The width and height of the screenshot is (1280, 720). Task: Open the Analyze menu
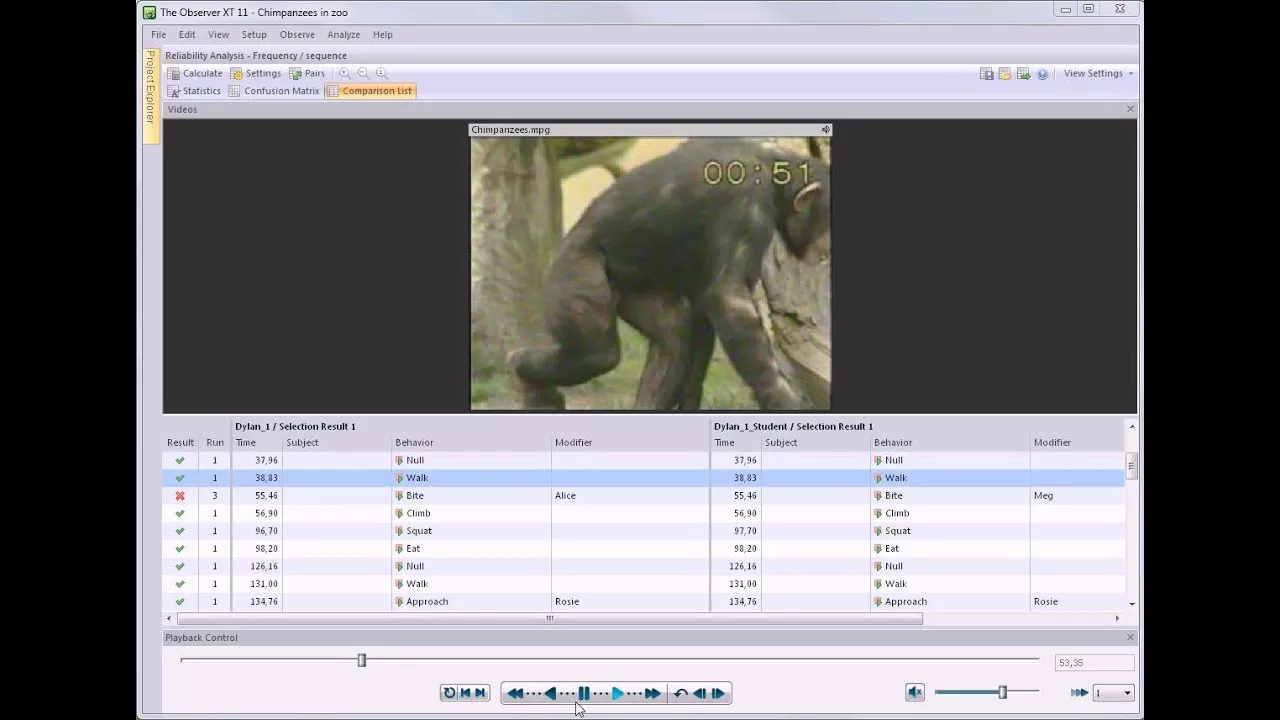point(343,34)
